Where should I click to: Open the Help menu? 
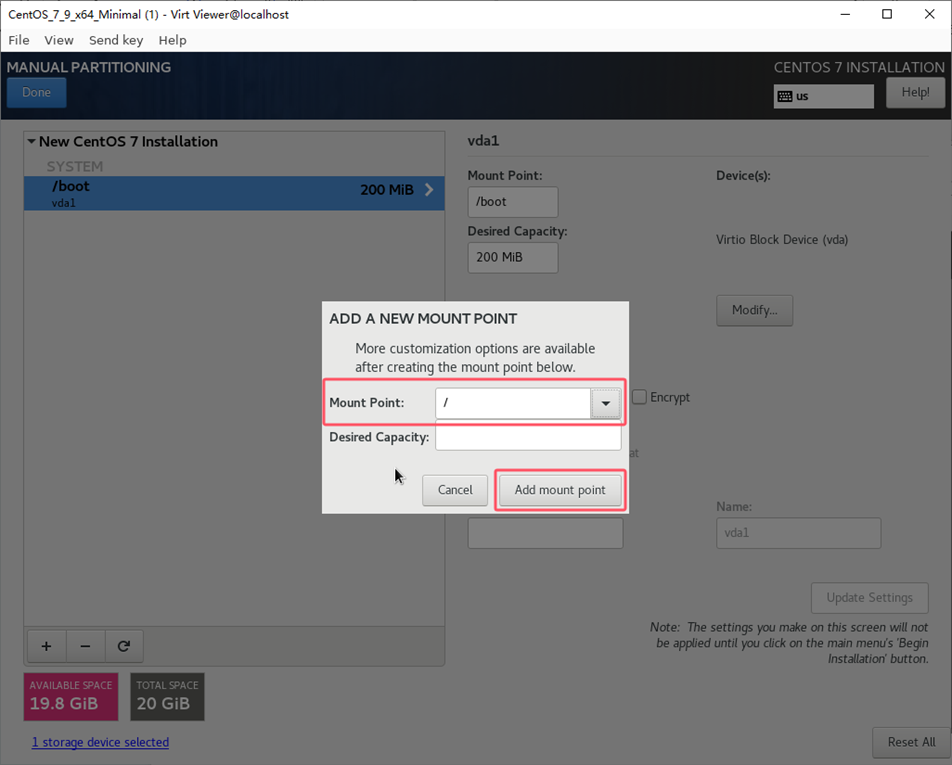[x=172, y=40]
